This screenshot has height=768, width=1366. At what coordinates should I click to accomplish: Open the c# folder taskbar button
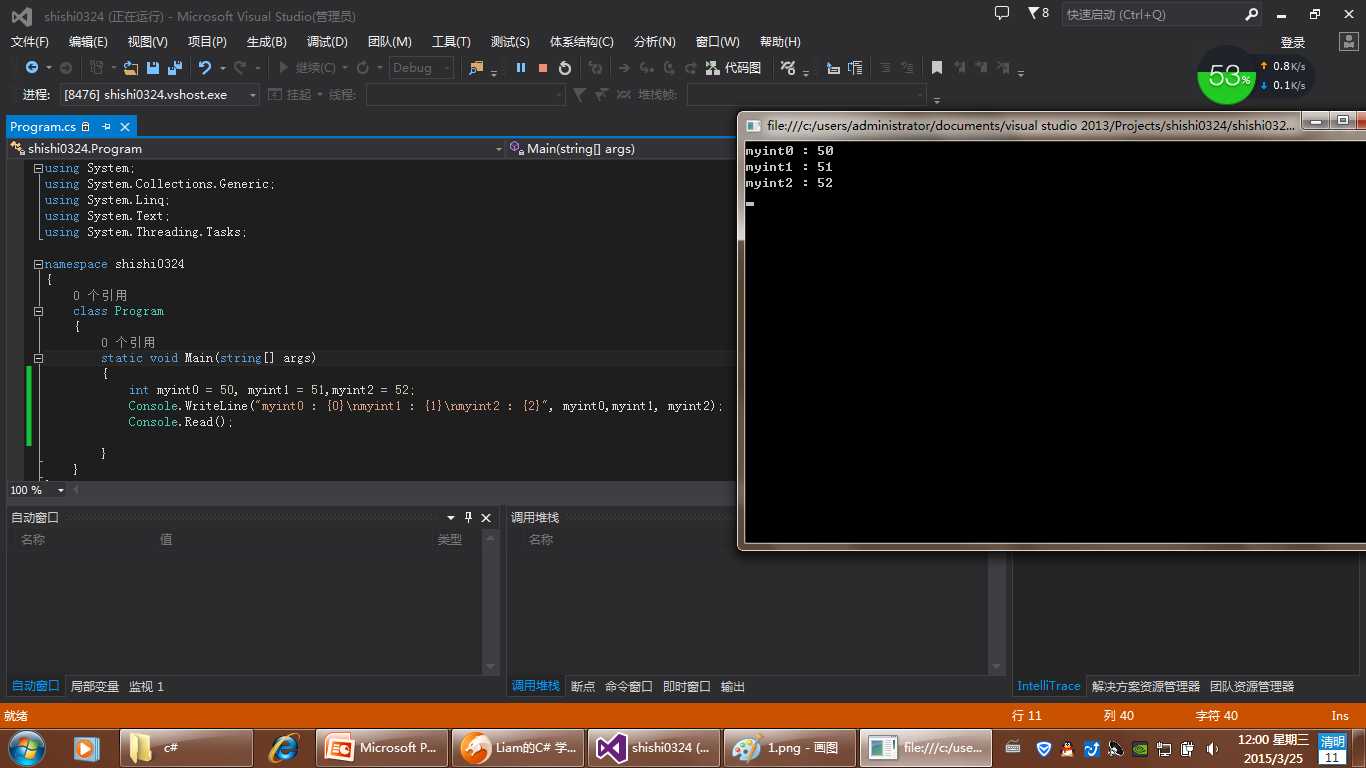click(187, 748)
